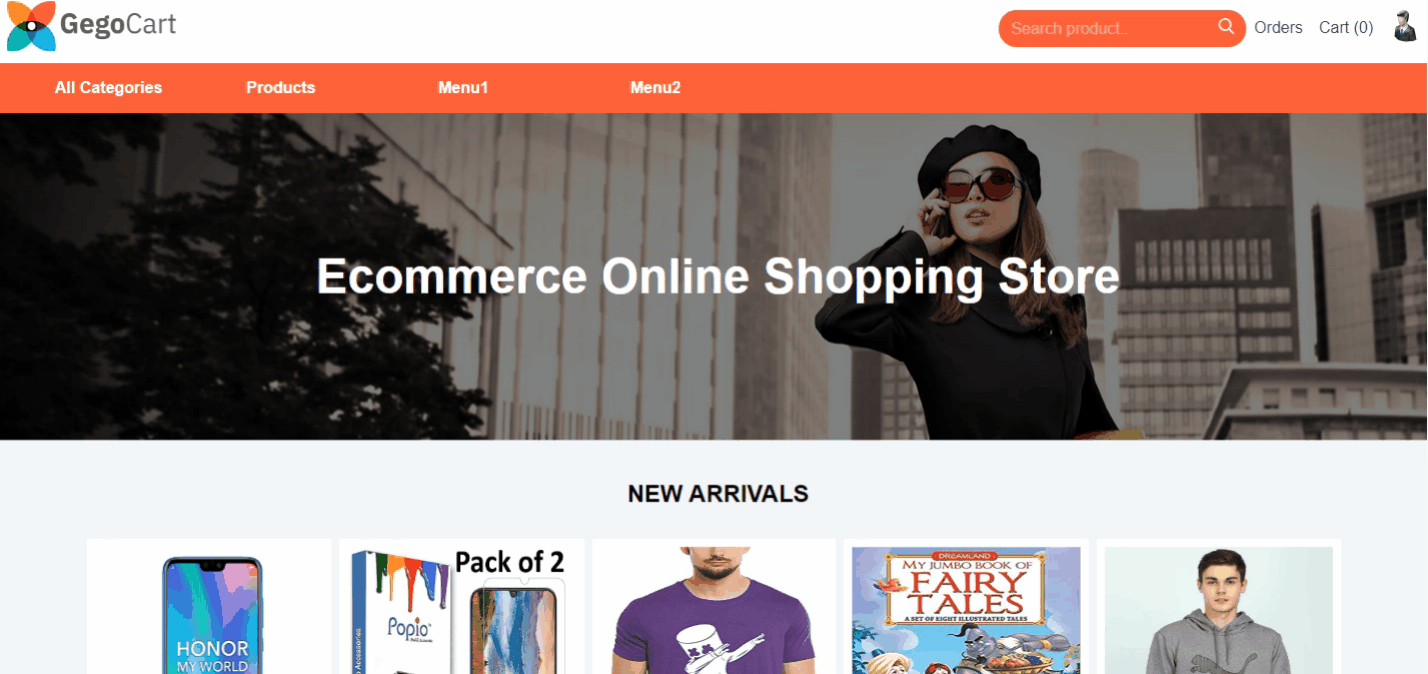The image size is (1428, 674).
Task: Click the NEW ARRIVALS section heading
Action: [x=718, y=493]
